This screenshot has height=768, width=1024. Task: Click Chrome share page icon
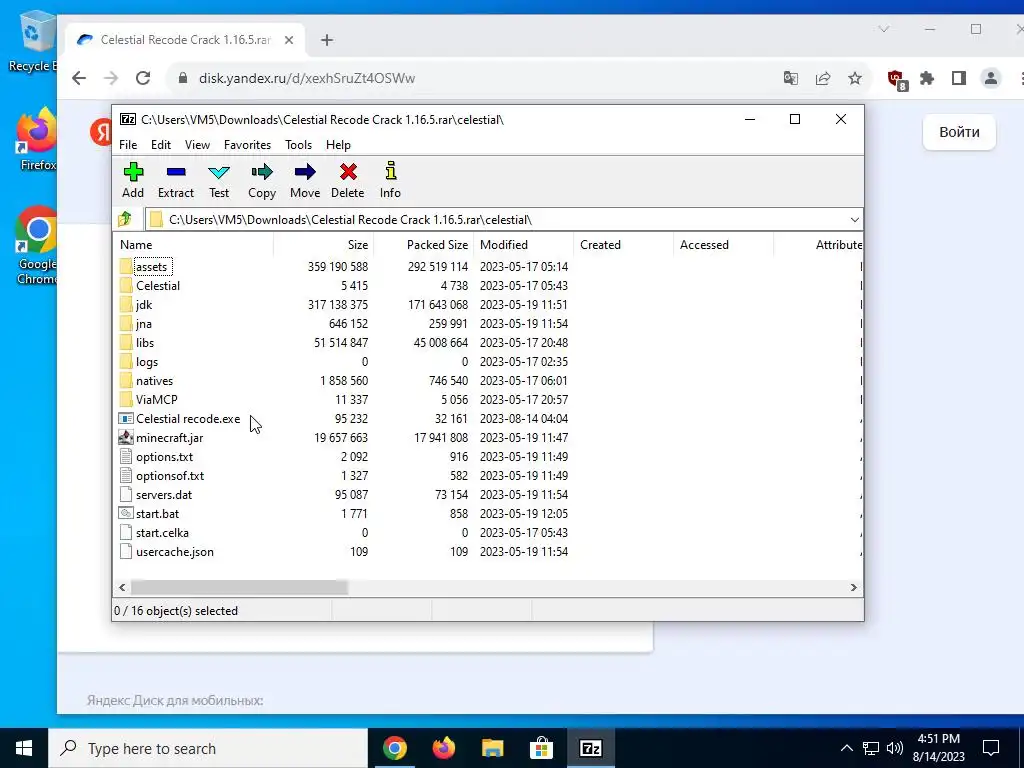click(x=823, y=78)
